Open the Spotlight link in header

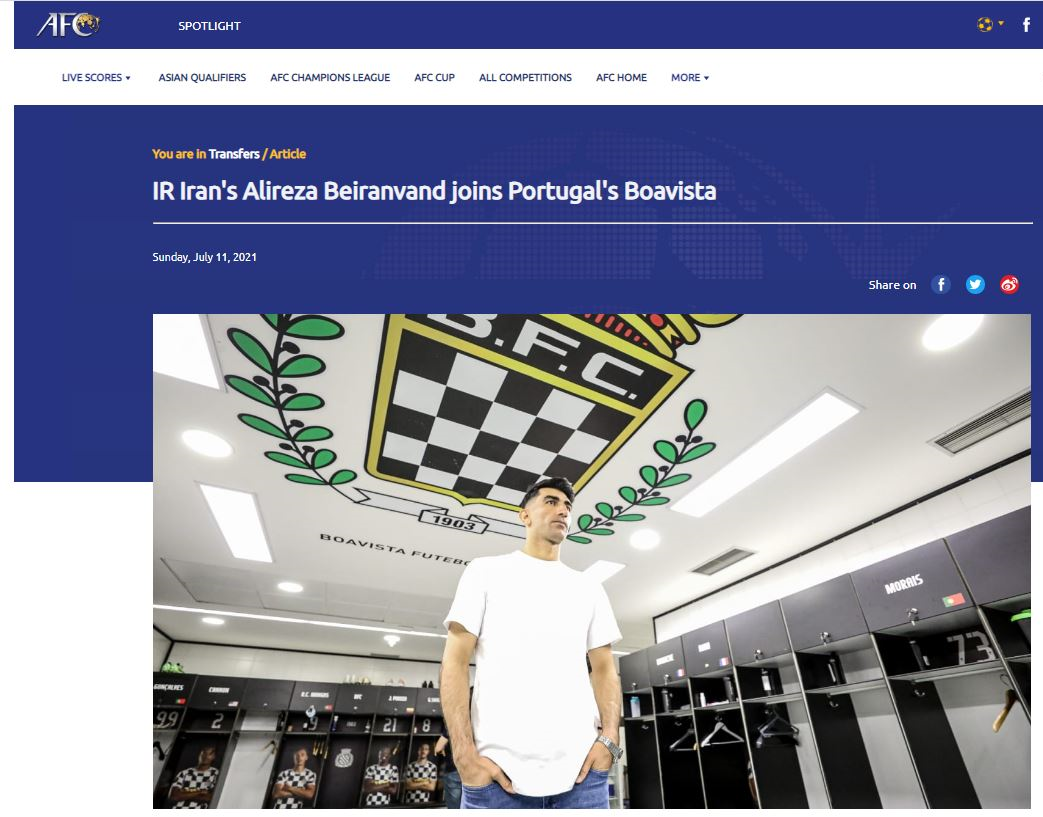[210, 26]
